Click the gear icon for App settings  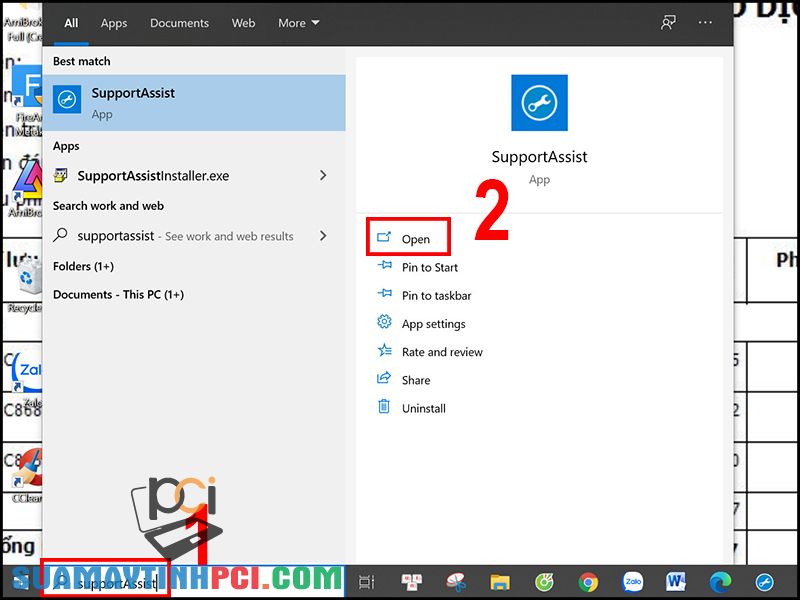tap(384, 322)
